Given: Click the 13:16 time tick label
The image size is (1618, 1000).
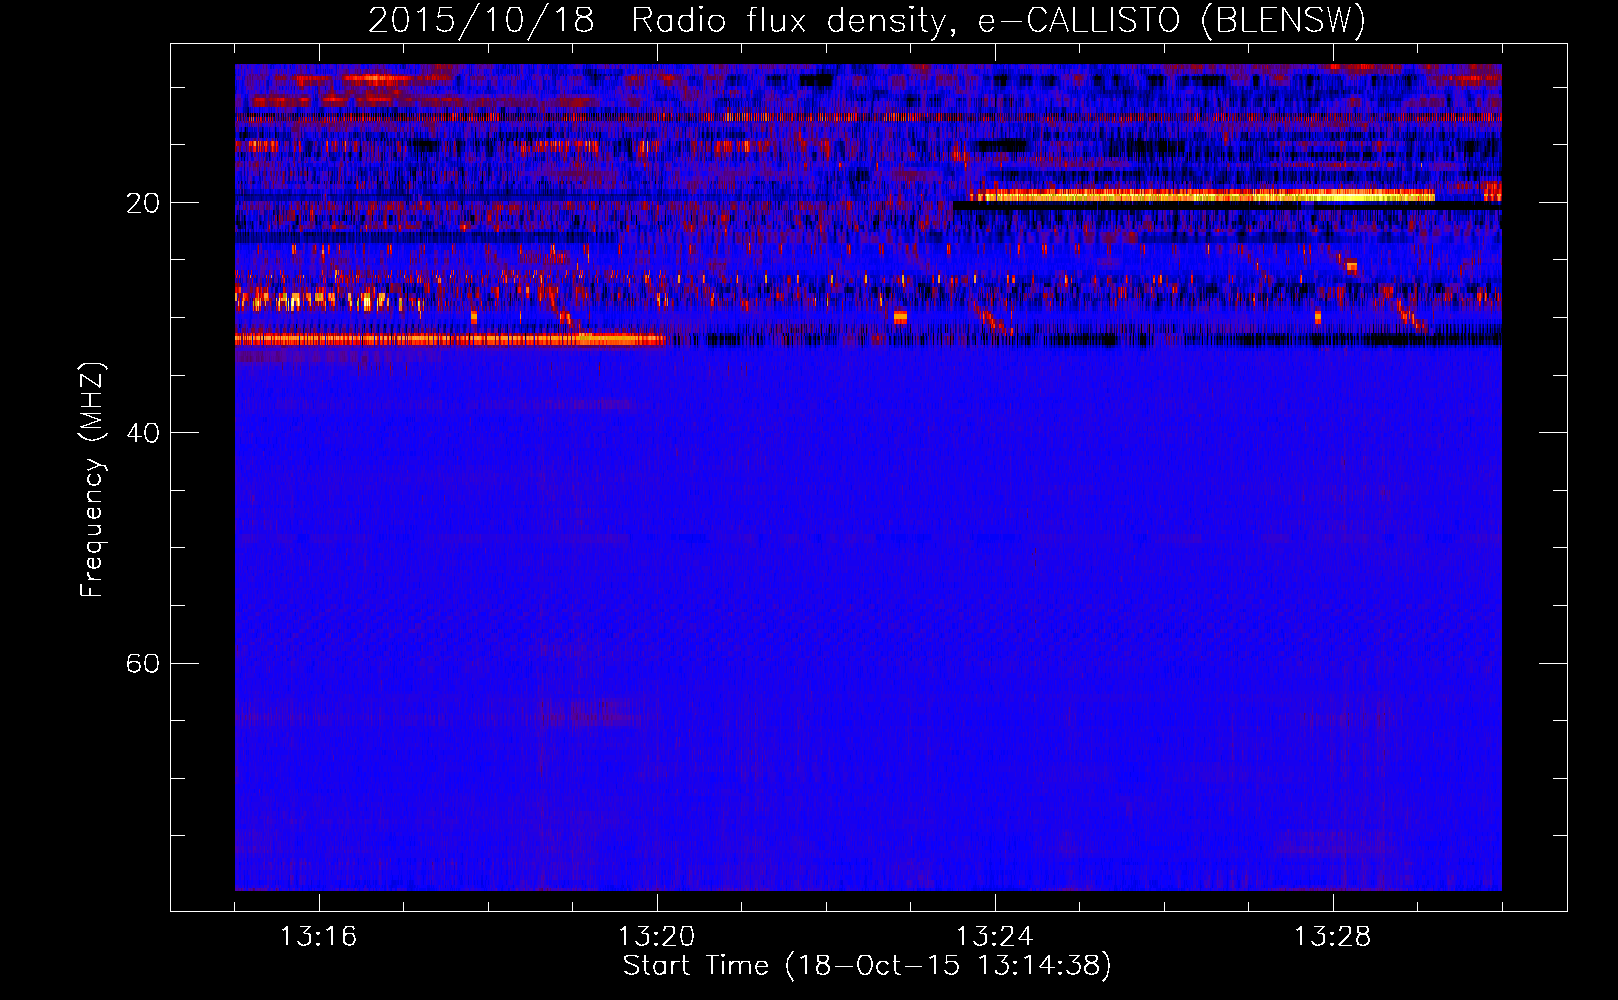Looking at the screenshot, I should (x=318, y=937).
